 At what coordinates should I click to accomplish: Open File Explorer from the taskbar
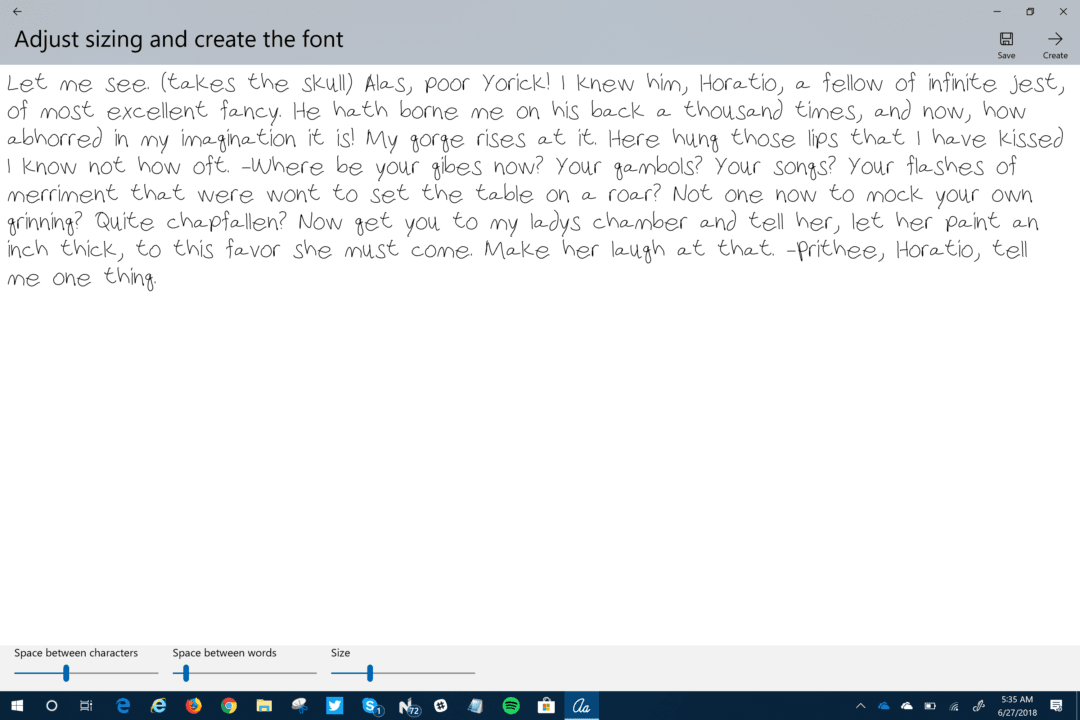click(x=263, y=706)
